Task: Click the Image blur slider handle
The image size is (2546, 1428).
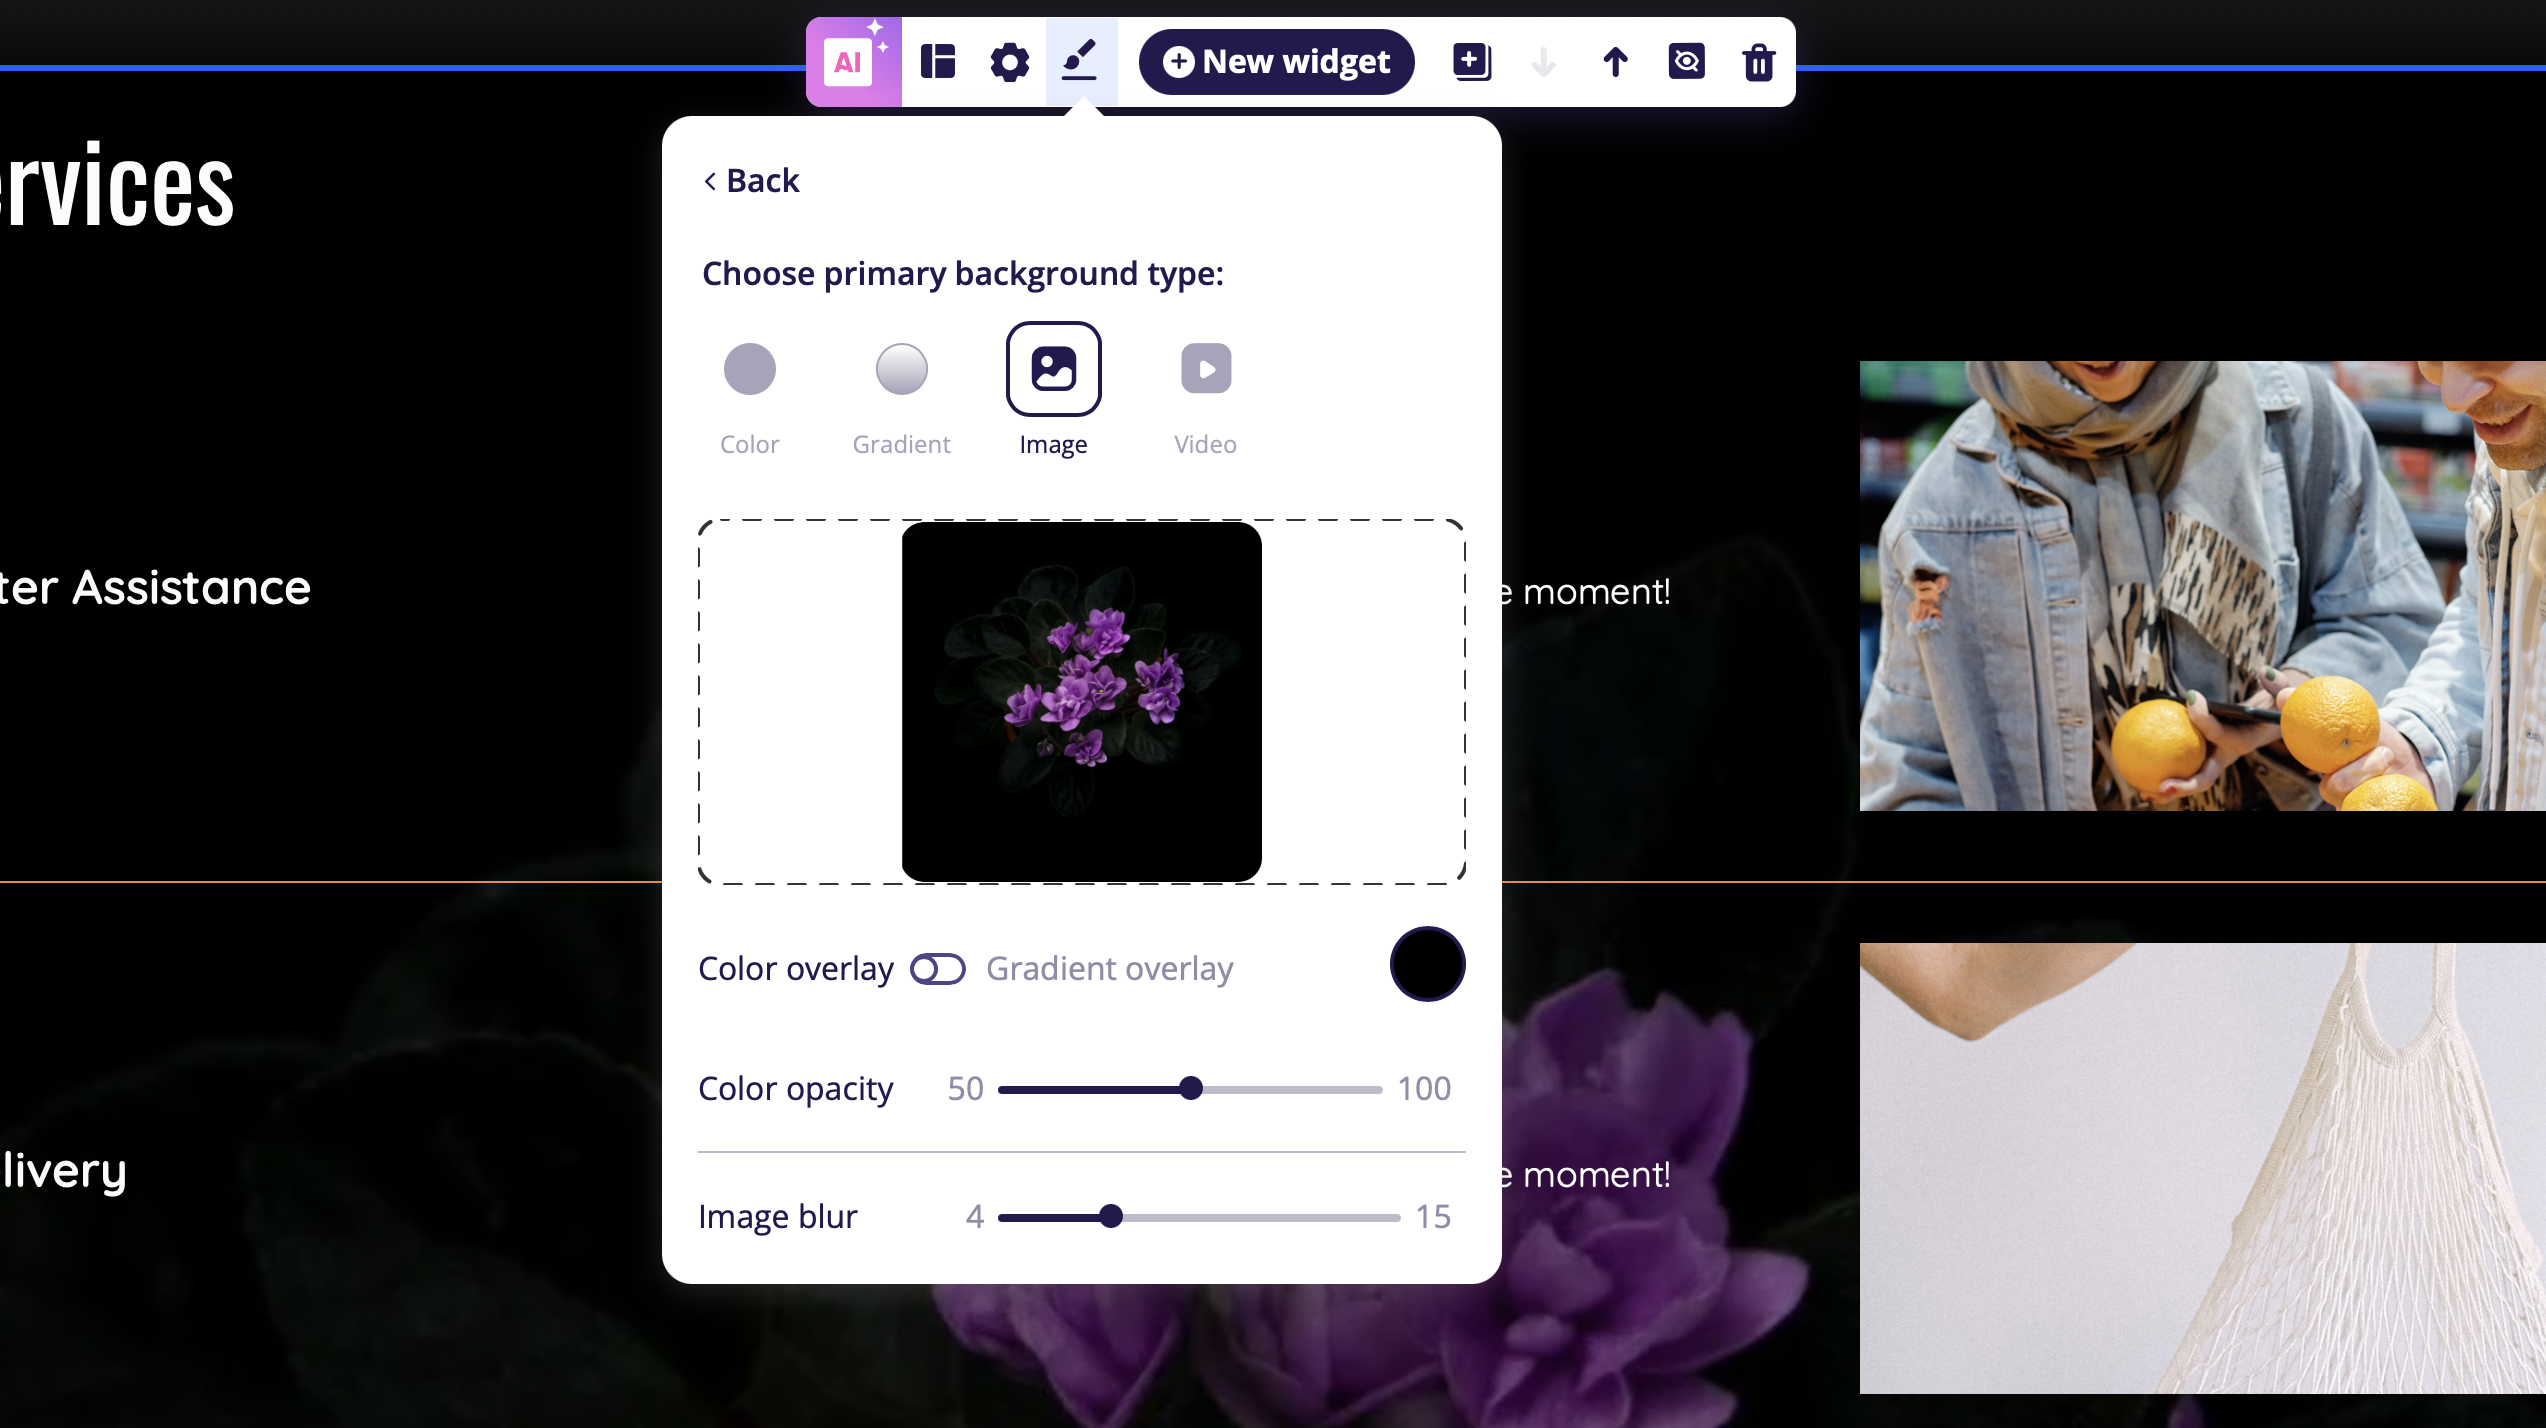Action: [x=1110, y=1217]
